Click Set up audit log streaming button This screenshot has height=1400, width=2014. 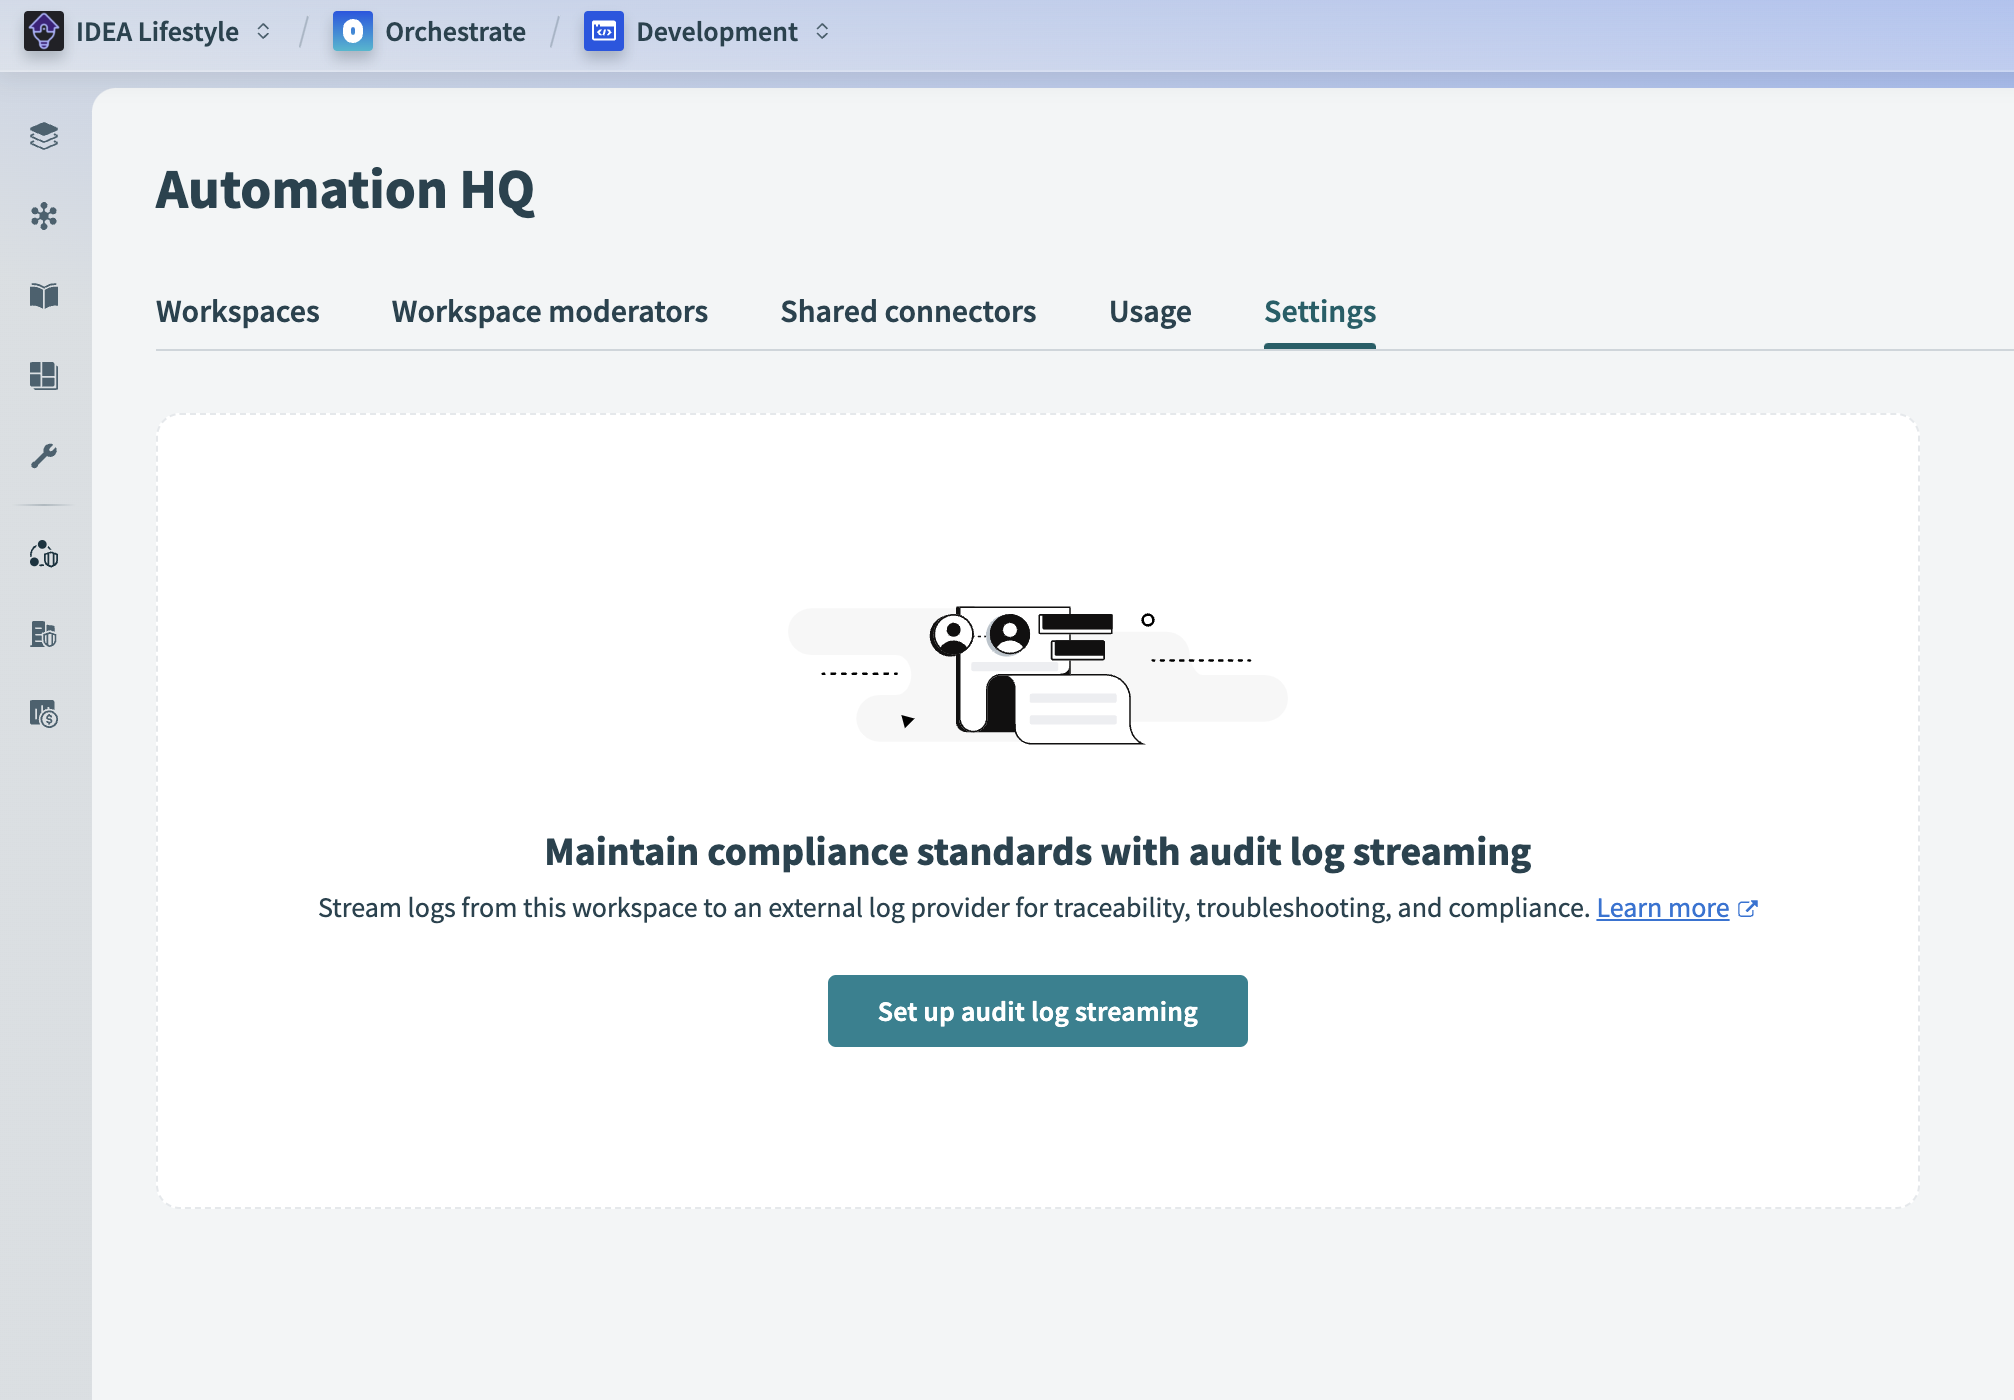pos(1037,1011)
